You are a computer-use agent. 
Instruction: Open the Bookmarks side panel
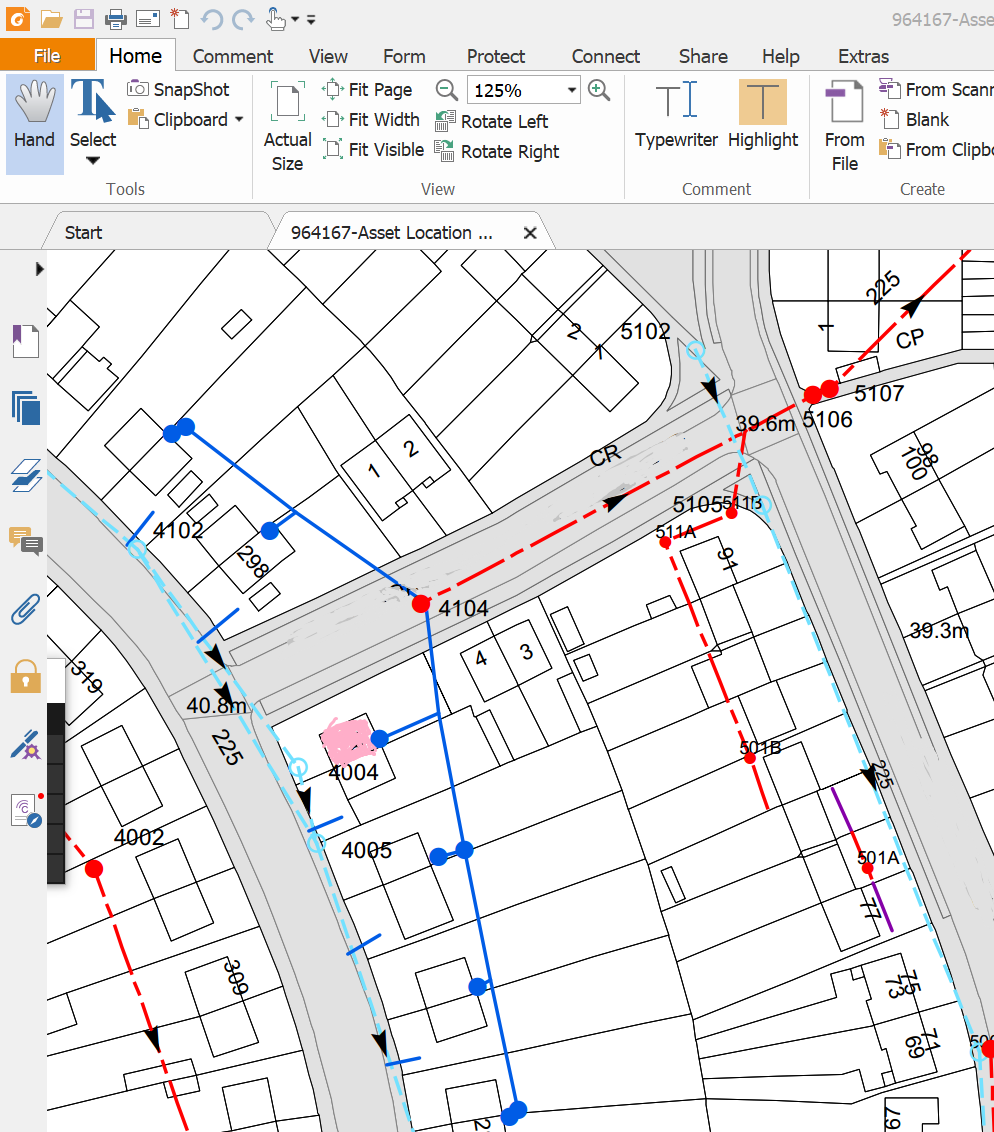pyautogui.click(x=25, y=342)
